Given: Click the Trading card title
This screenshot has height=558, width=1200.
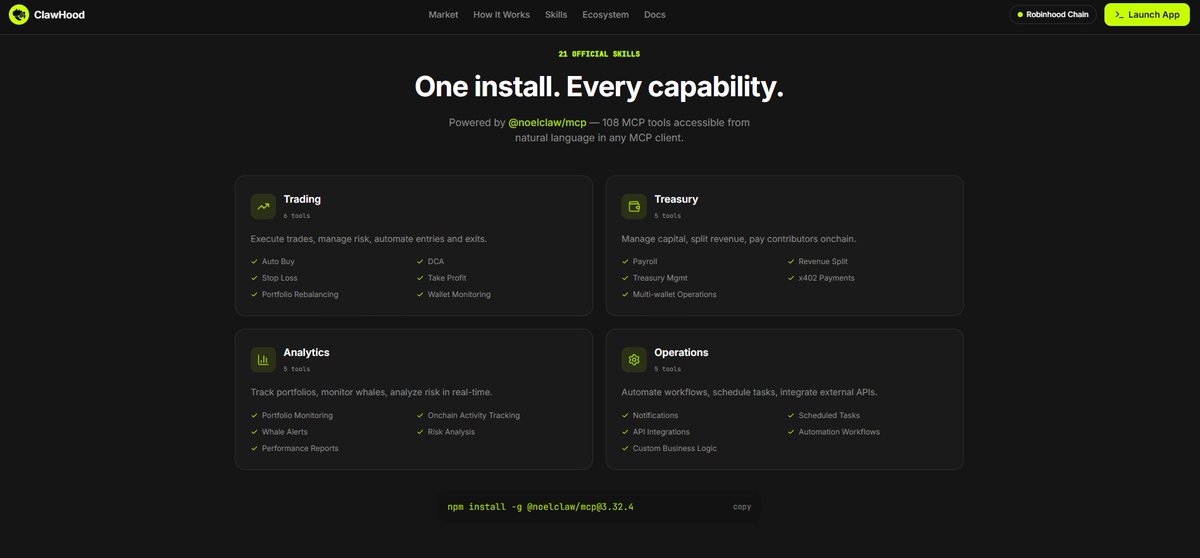Looking at the screenshot, I should pyautogui.click(x=302, y=199).
